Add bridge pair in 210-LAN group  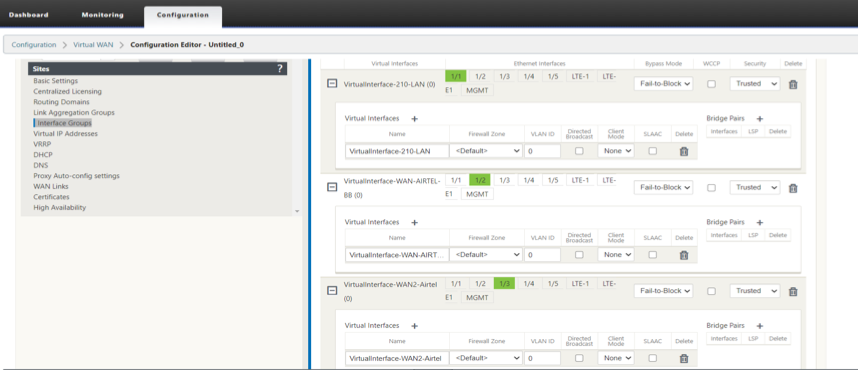[760, 119]
